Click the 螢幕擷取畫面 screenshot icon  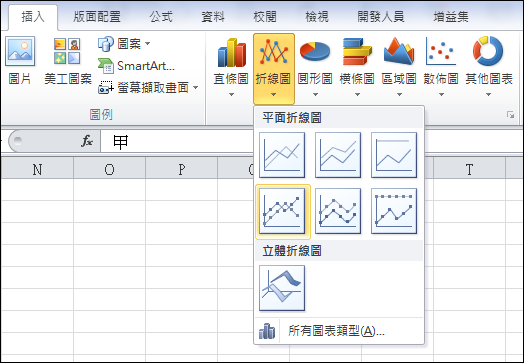click(106, 88)
